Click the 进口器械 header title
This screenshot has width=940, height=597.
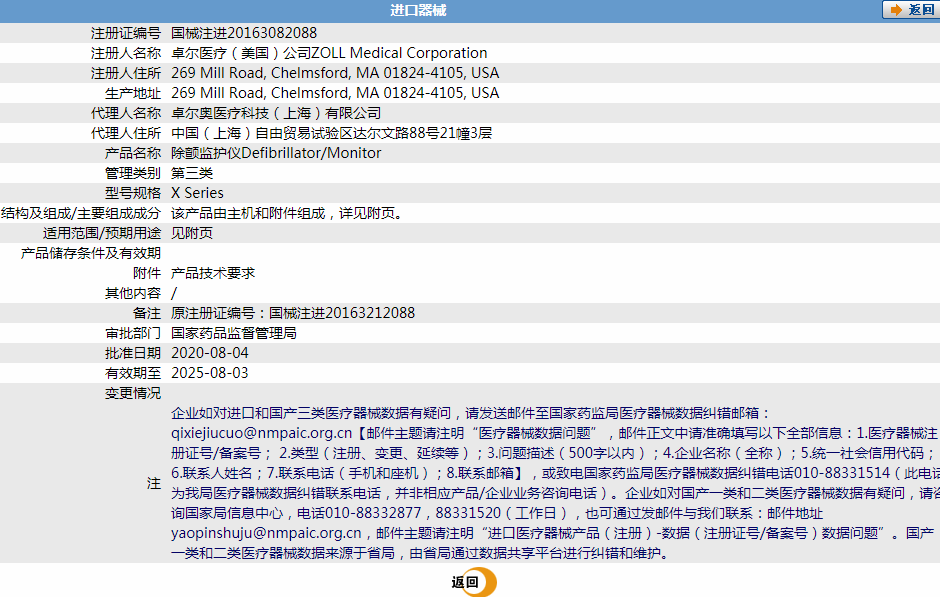tap(418, 10)
